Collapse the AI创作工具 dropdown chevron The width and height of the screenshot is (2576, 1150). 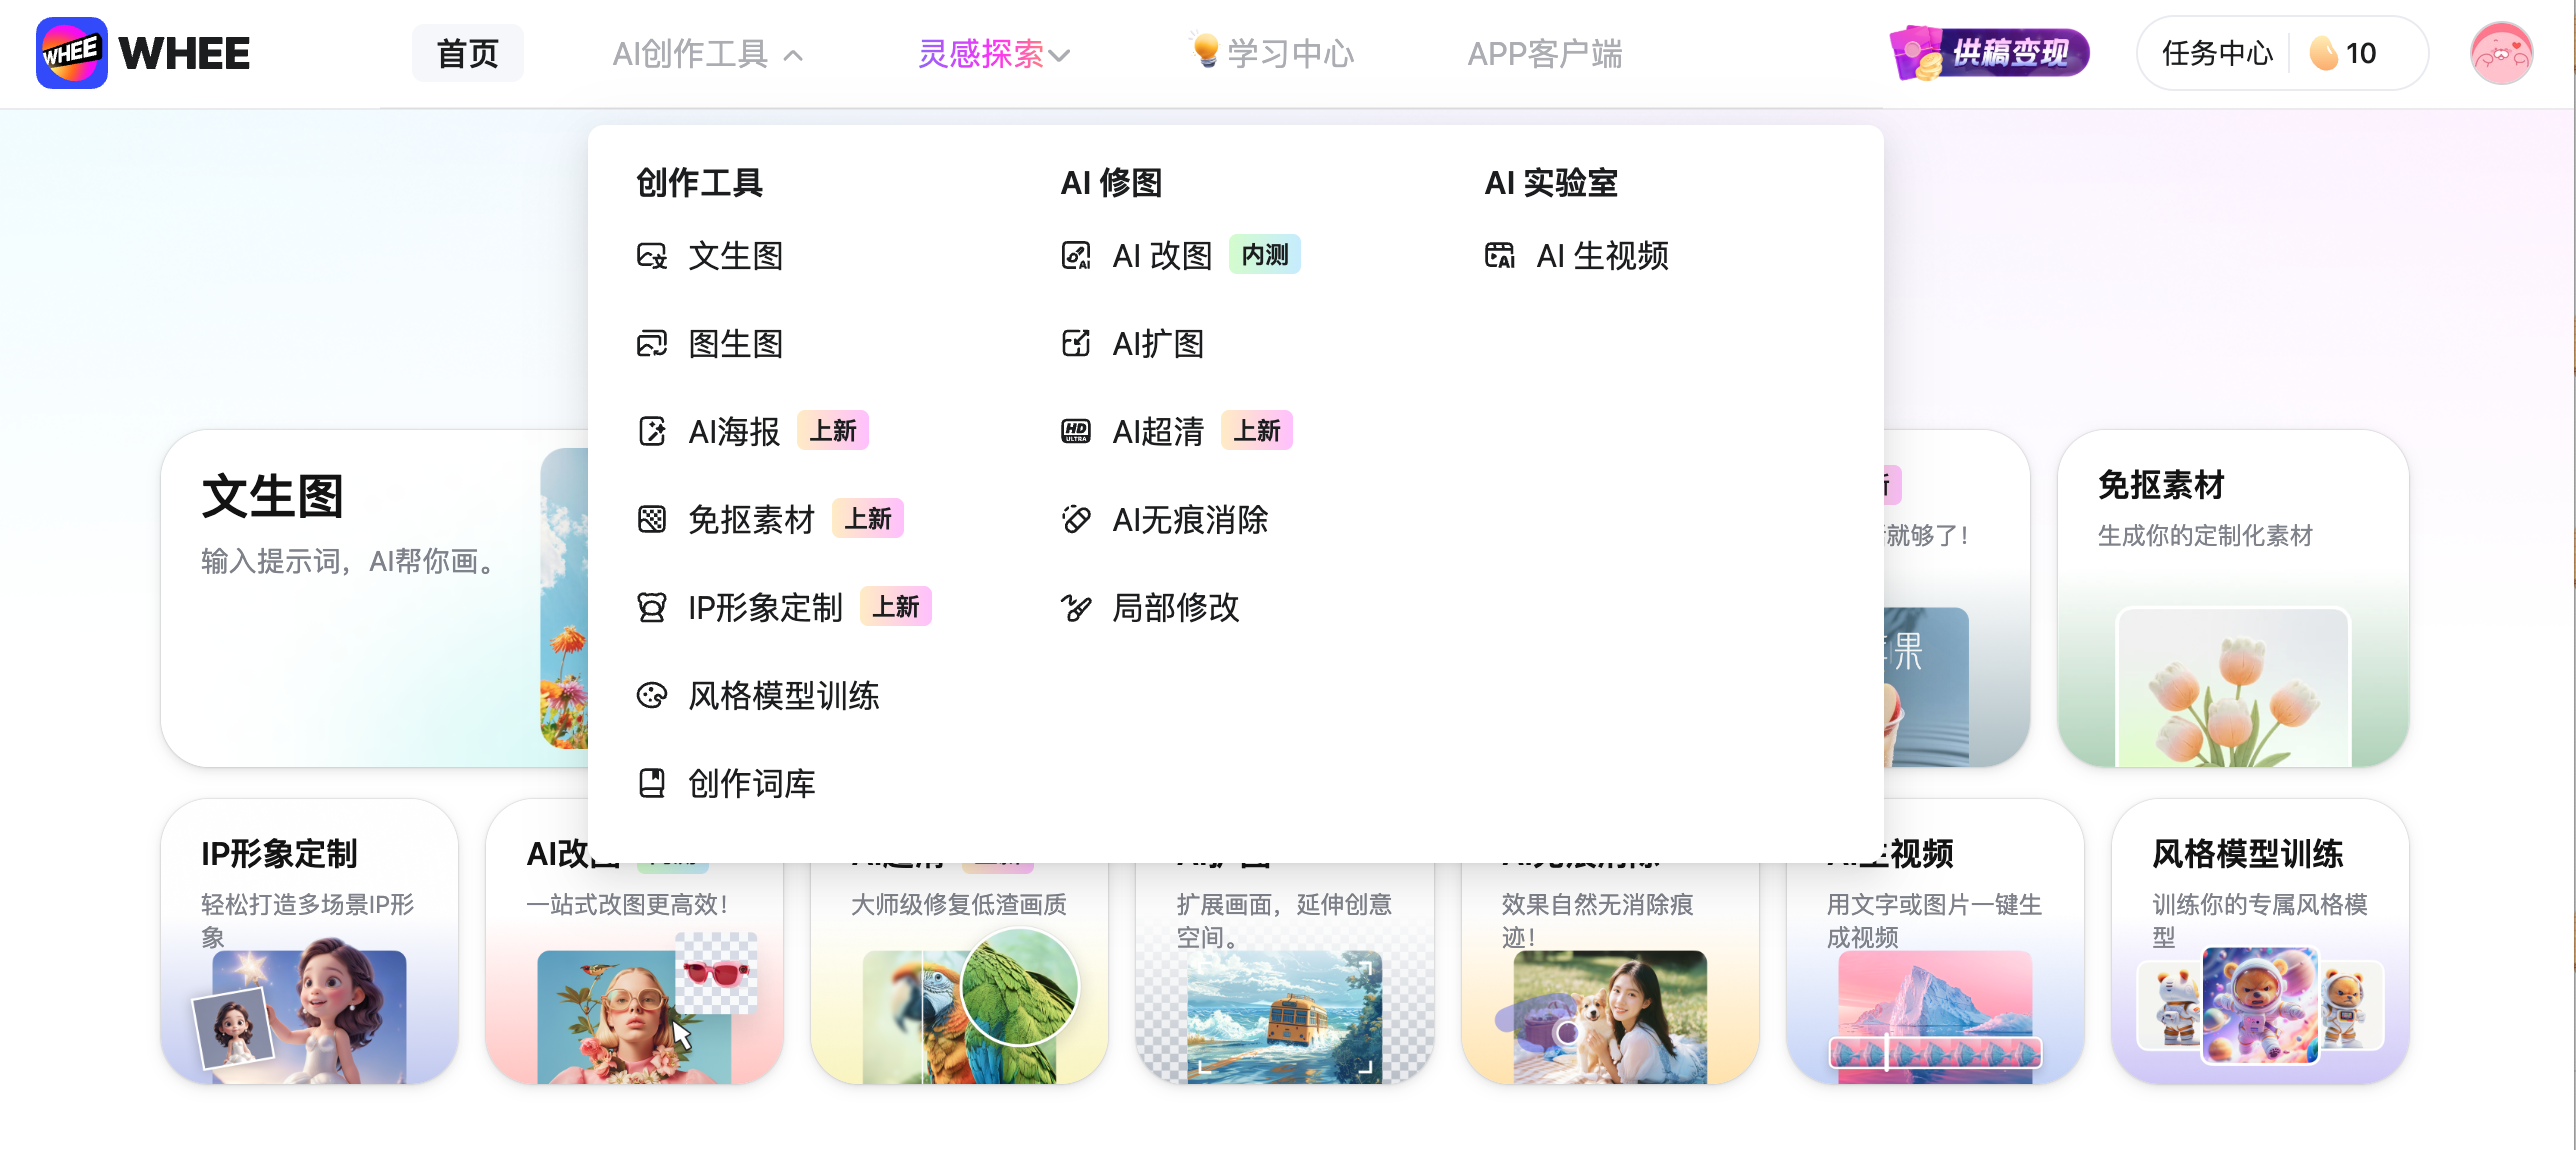[x=793, y=55]
